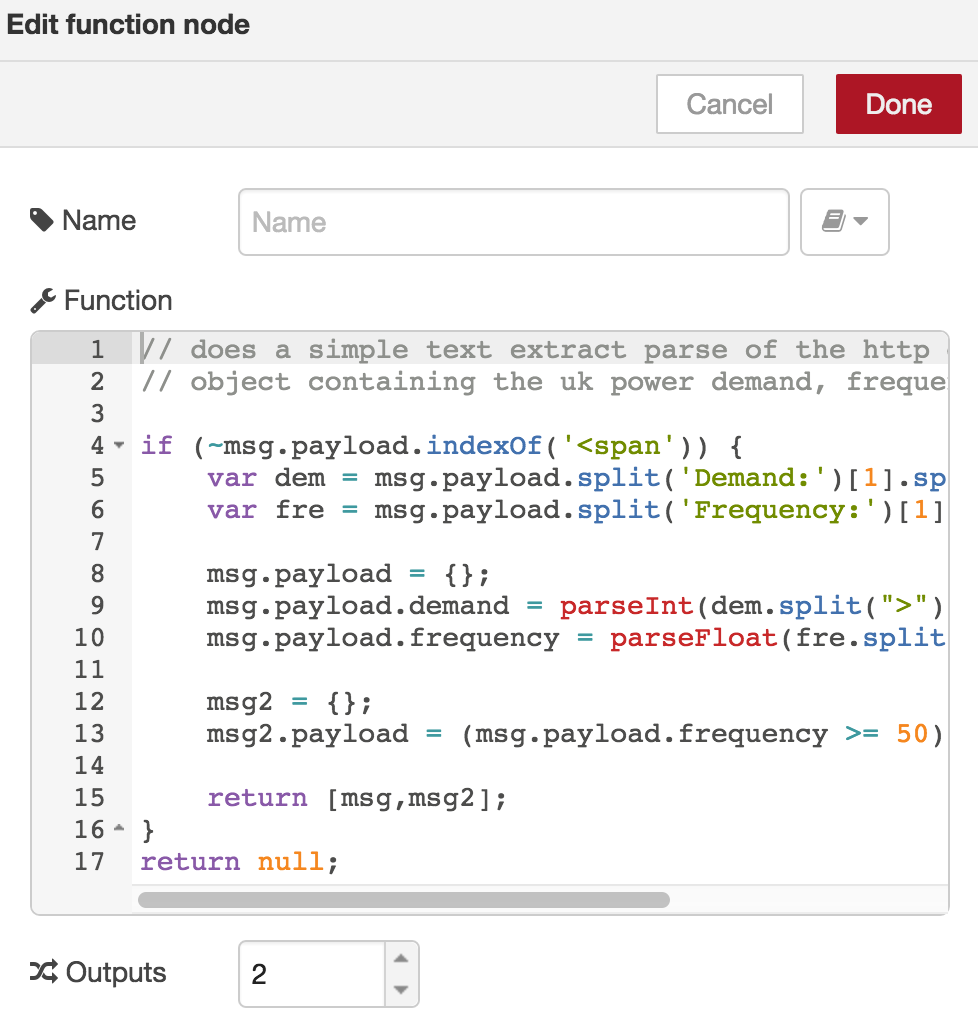Click line number 17 in gutter
The height and width of the screenshot is (1022, 978).
(x=89, y=861)
